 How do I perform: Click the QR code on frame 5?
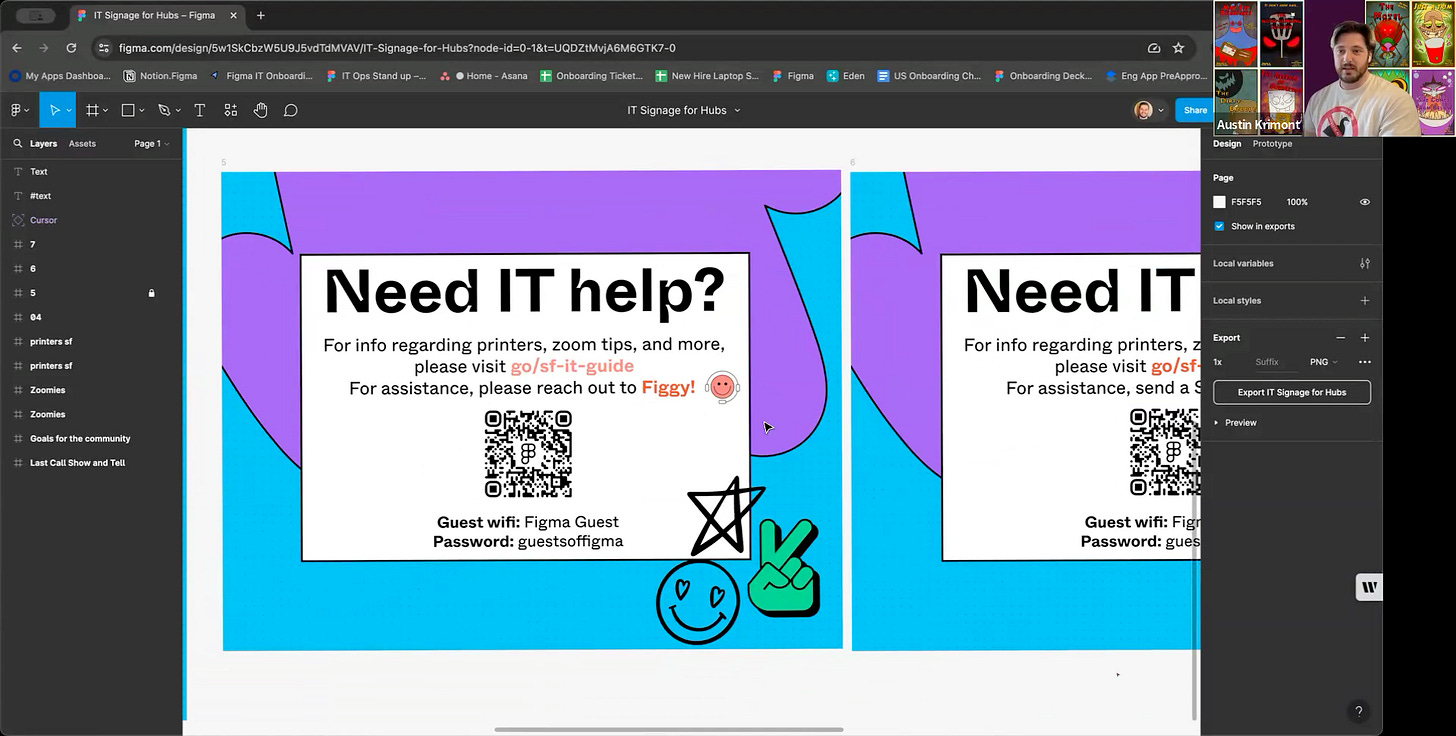click(x=528, y=454)
